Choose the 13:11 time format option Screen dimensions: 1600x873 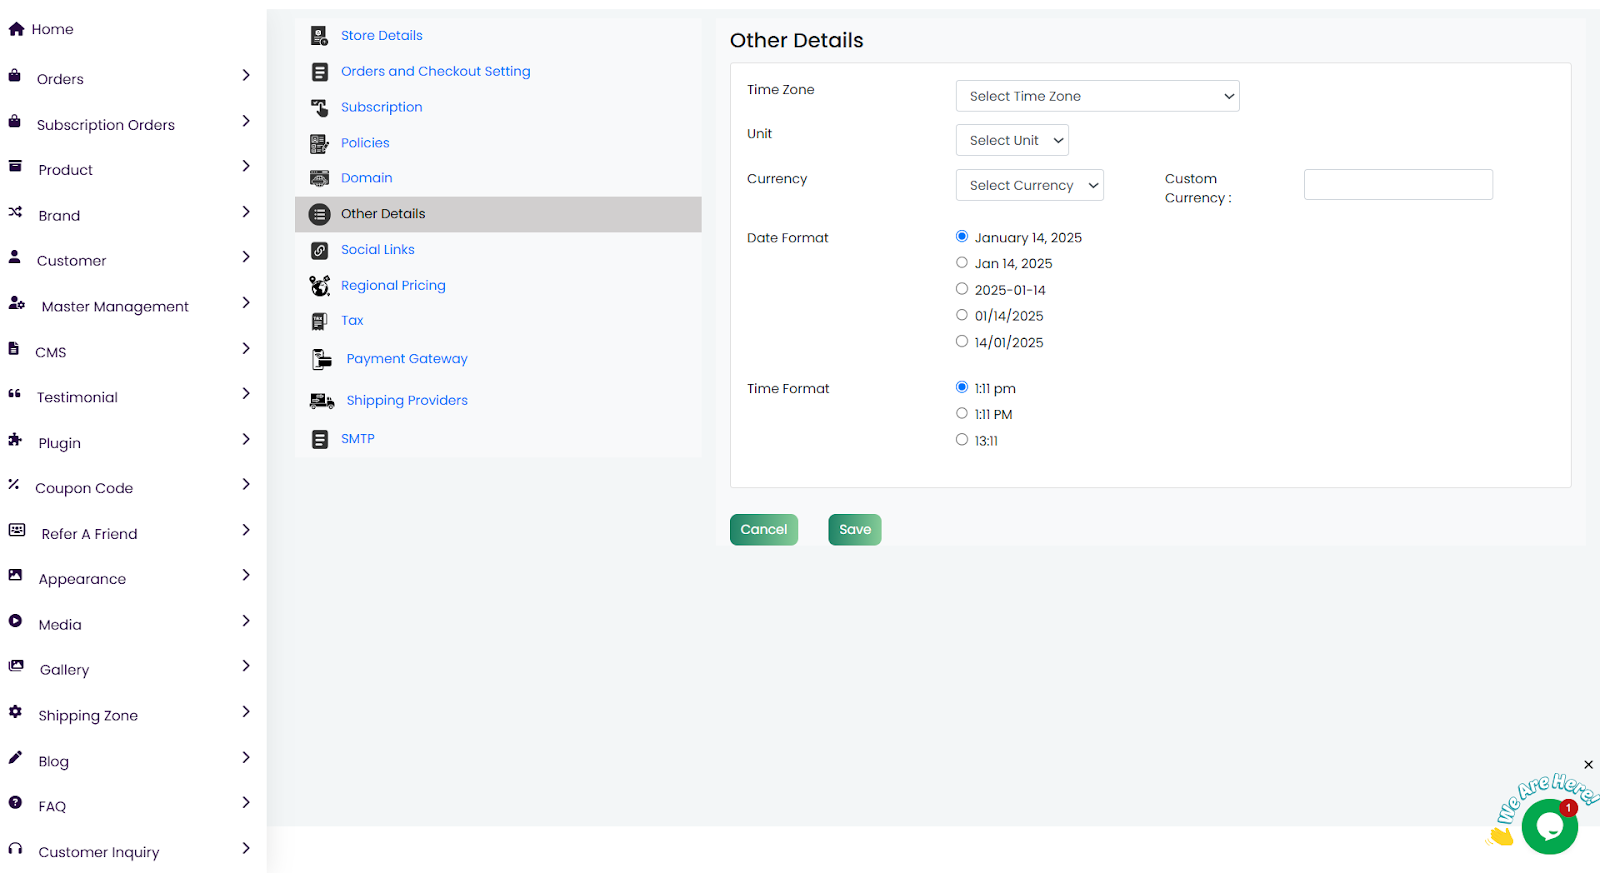[962, 439]
